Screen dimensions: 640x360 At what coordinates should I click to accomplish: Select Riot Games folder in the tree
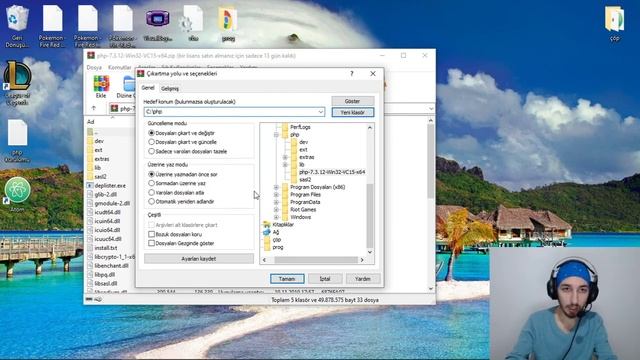tap(299, 209)
